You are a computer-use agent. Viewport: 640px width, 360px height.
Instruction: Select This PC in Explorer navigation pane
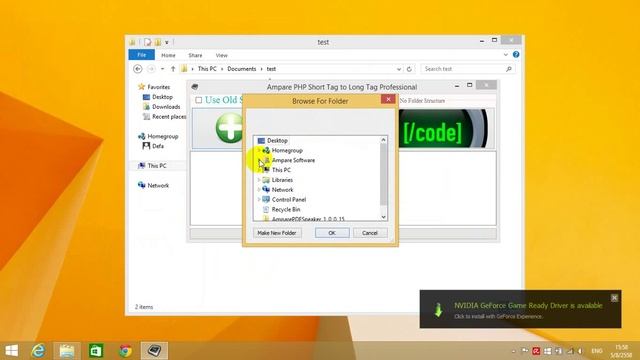[x=156, y=166]
